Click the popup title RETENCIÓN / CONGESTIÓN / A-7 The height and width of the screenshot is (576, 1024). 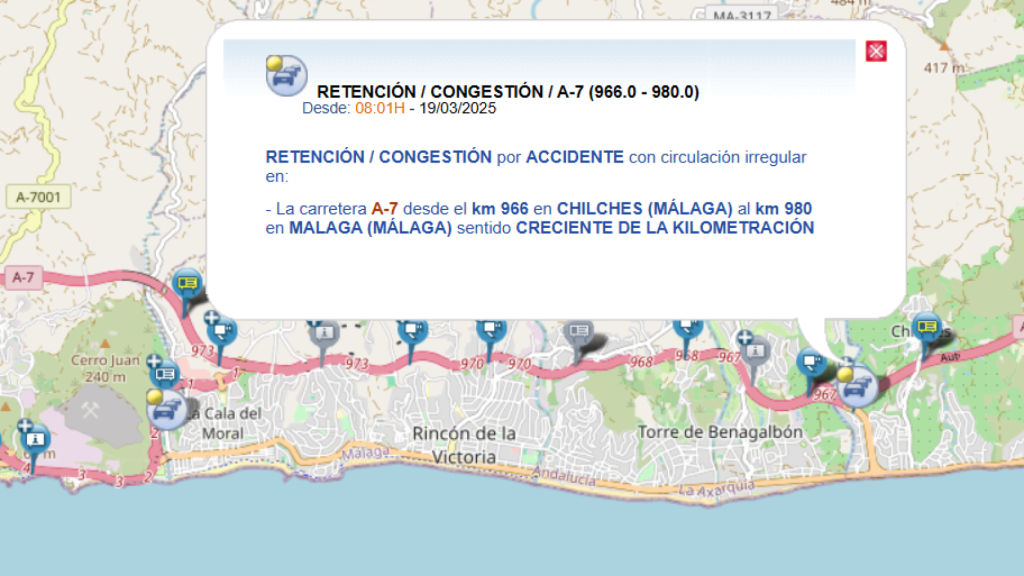[x=507, y=92]
